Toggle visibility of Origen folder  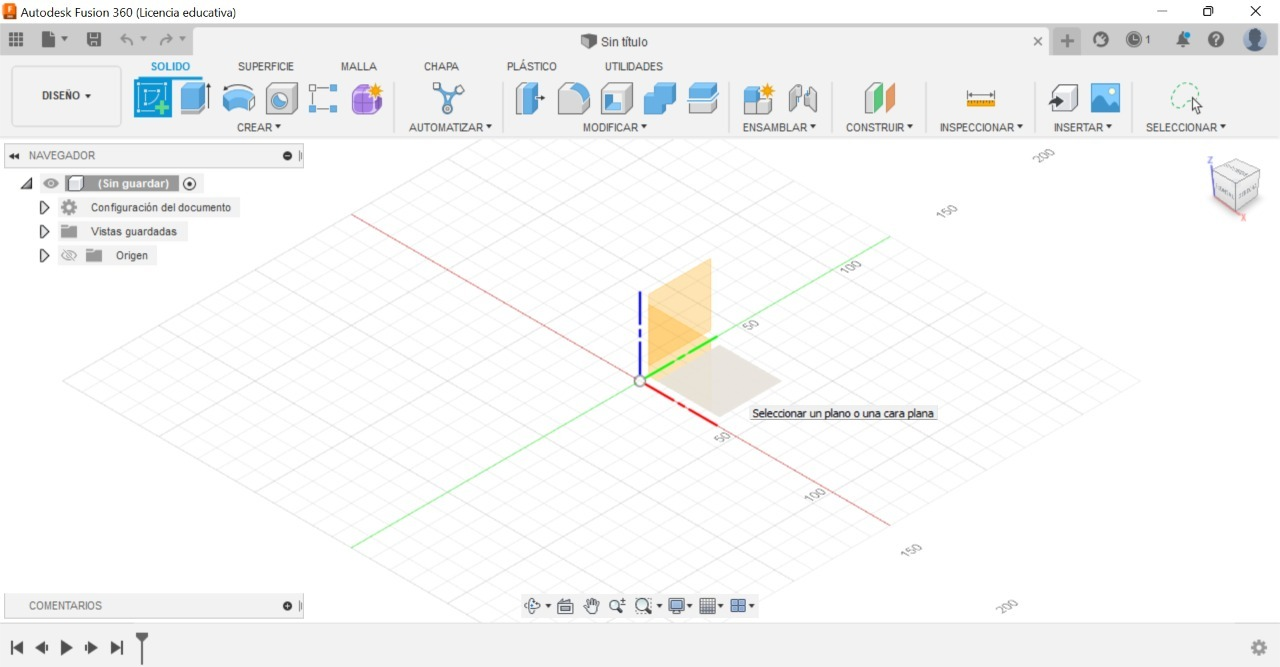[x=69, y=256]
